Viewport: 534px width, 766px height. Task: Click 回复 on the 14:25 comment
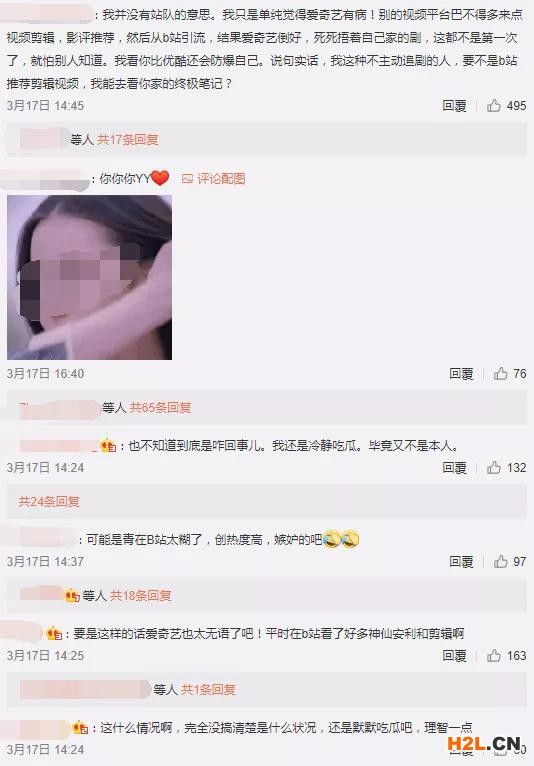(x=454, y=655)
